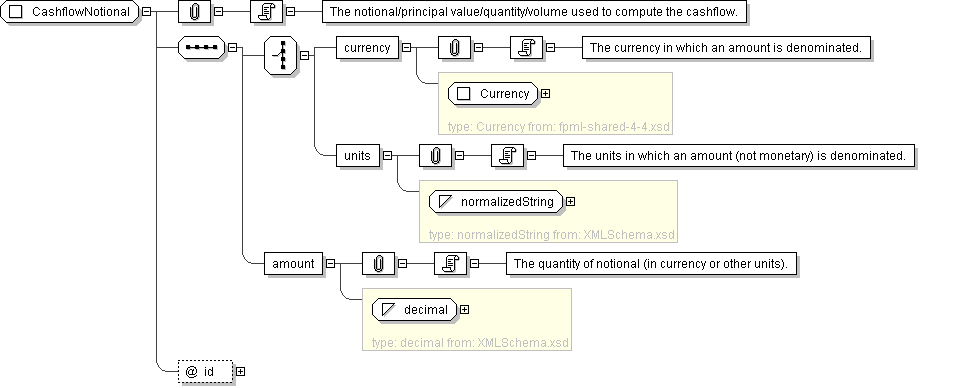Click the documentation scroll icon in the CashflowNotional row
Screen dimensions: 956x388
click(x=266, y=12)
